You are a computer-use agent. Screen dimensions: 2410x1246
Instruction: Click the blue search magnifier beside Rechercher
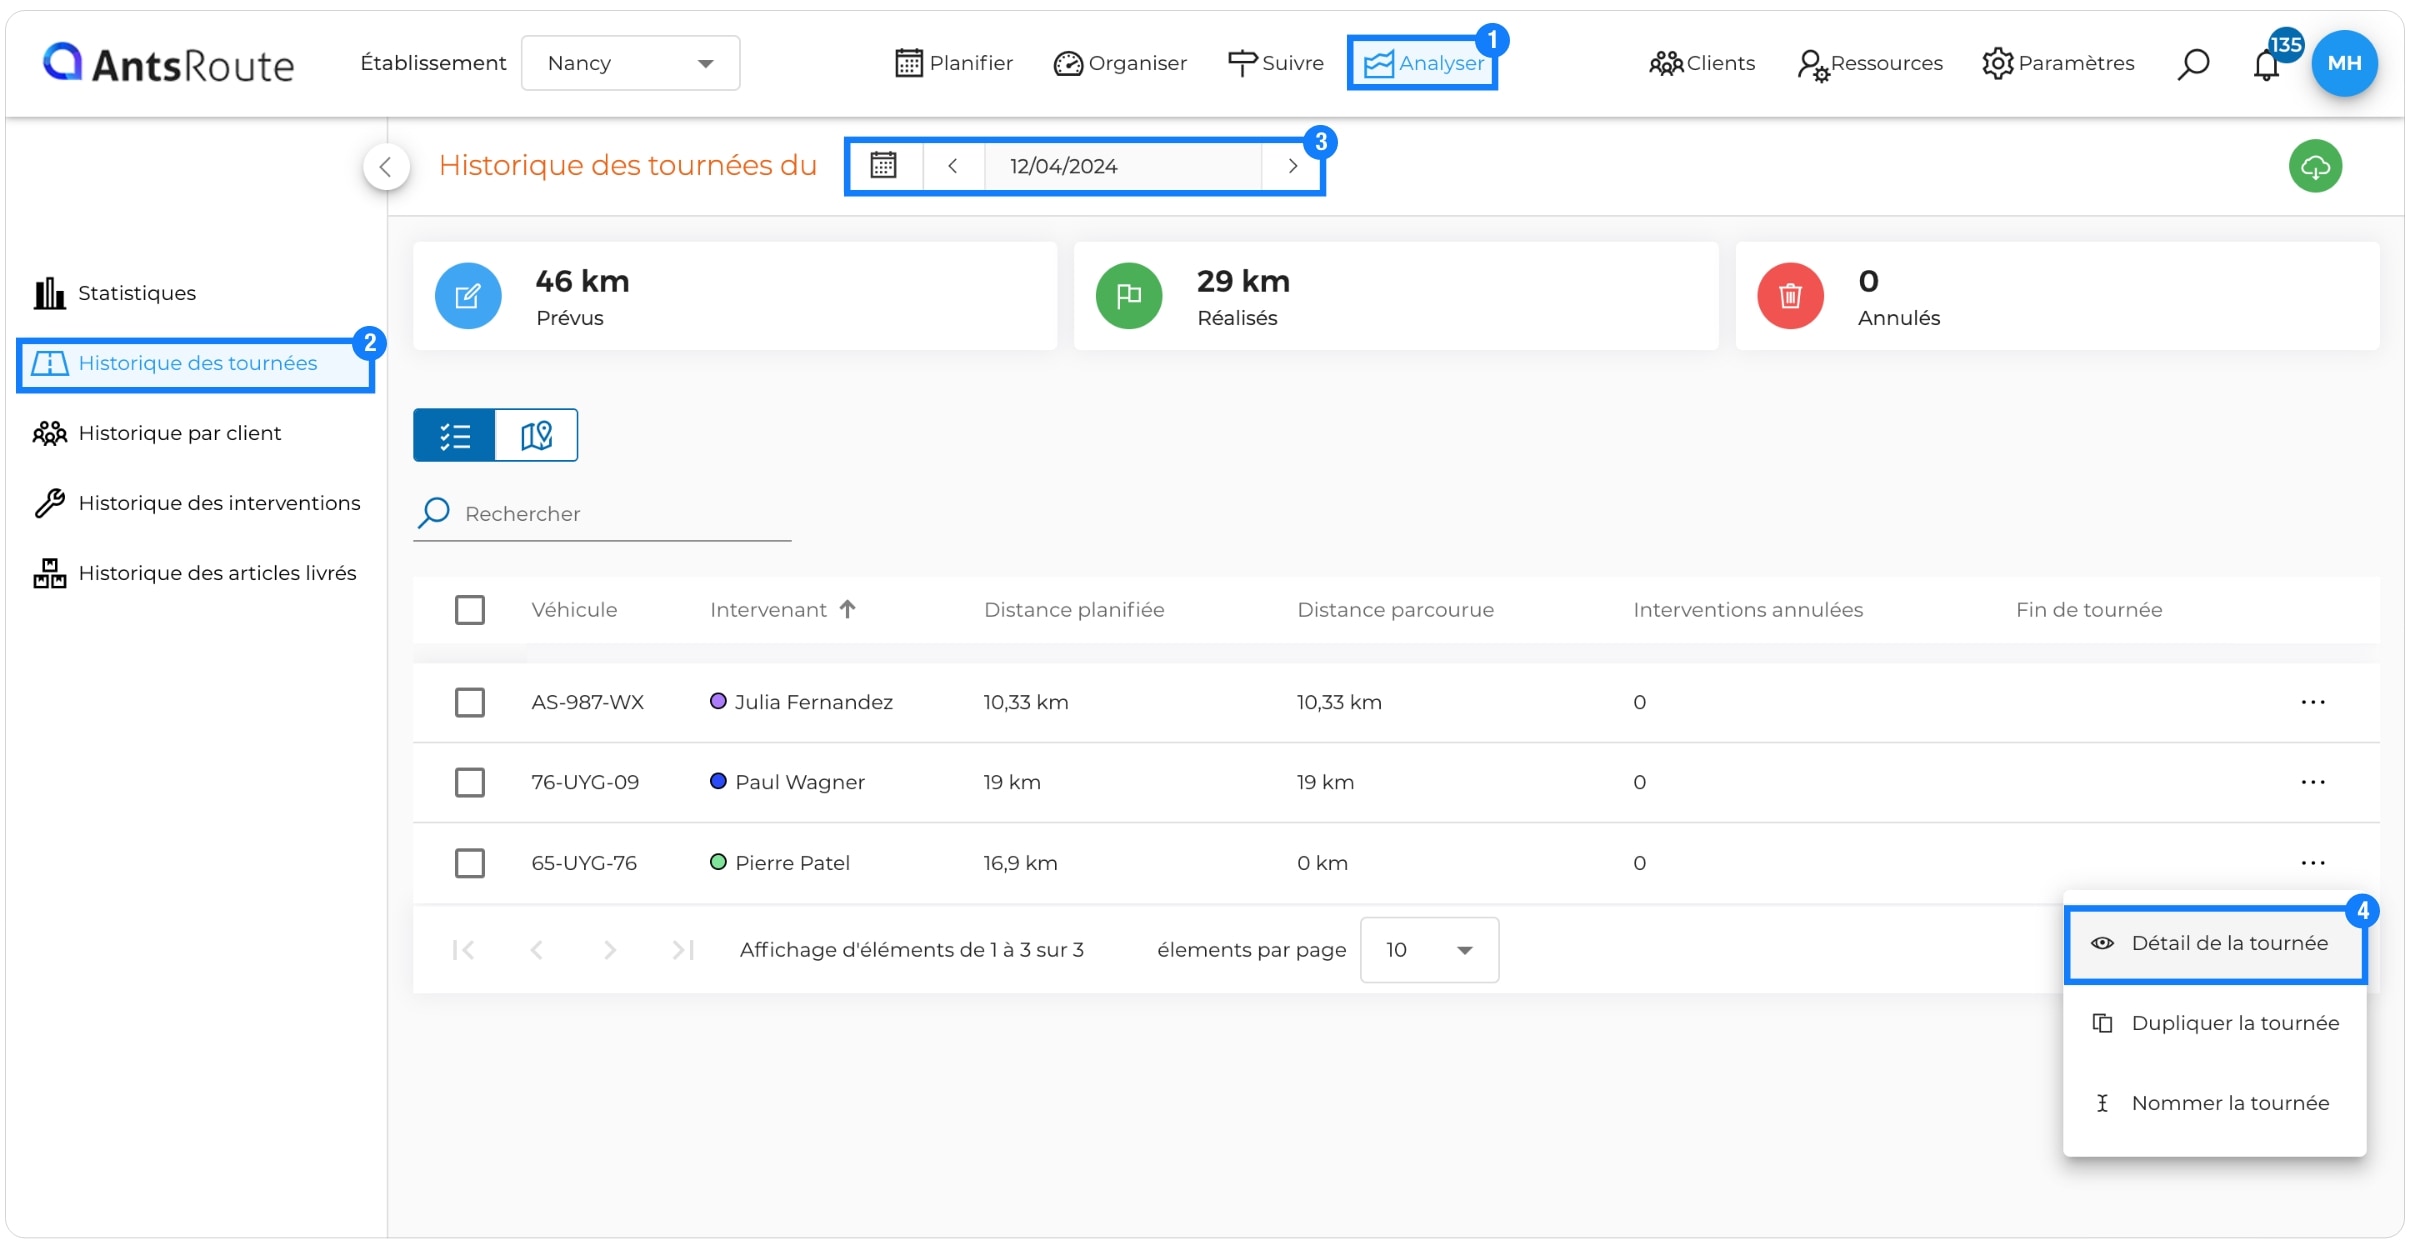tap(434, 513)
